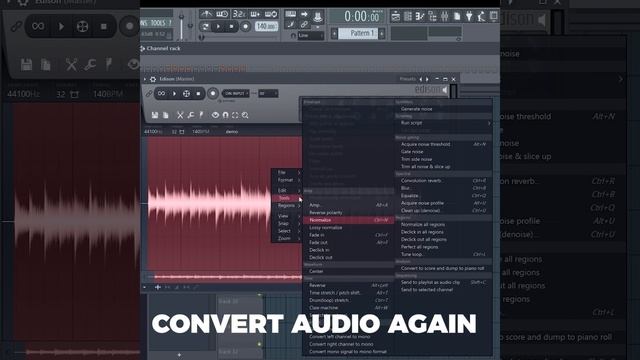The width and height of the screenshot is (640, 360).
Task: Click the step sequencer grid icon in FL toolbar
Action: [x=408, y=16]
